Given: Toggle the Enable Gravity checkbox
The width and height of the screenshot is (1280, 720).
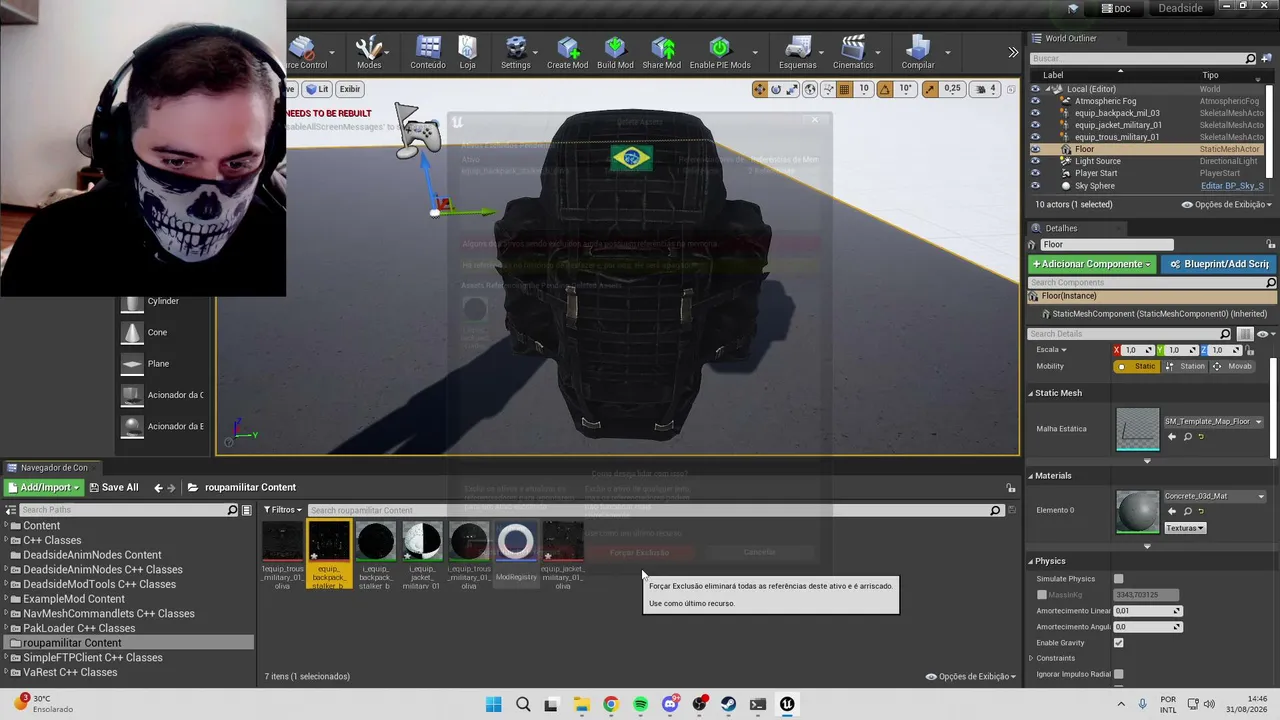Looking at the screenshot, I should pos(1118,643).
